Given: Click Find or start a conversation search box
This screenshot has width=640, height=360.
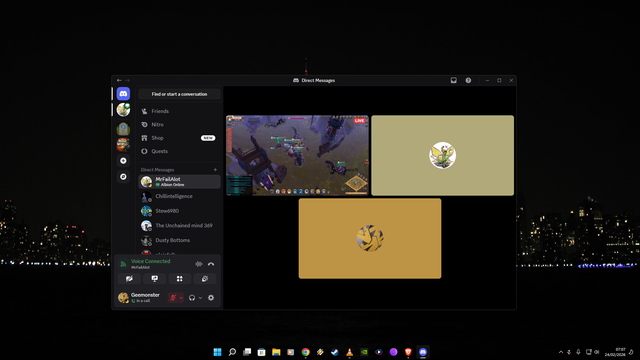Looking at the screenshot, I should (179, 94).
